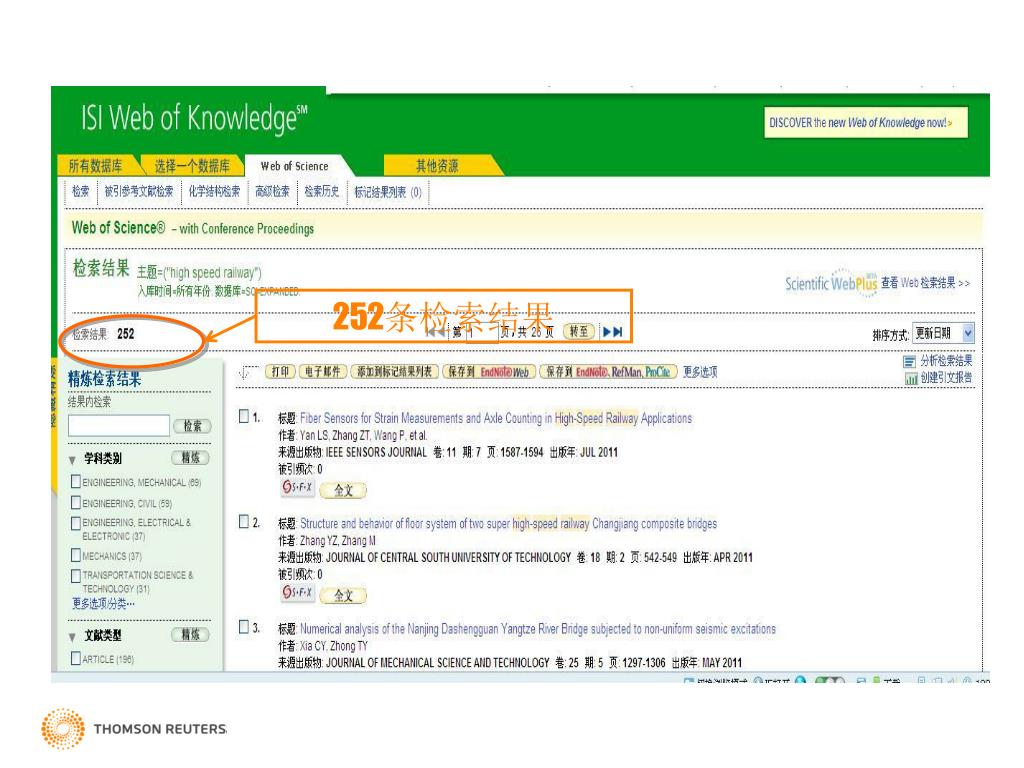Check the ENGINEERING, ELECTRICAL & ELECTRONIC box
The image size is (1024, 768).
click(x=76, y=522)
